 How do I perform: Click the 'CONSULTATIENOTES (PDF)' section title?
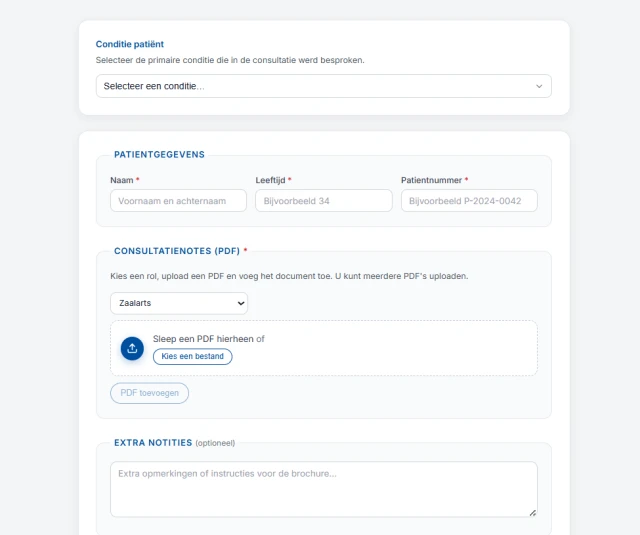pos(177,251)
